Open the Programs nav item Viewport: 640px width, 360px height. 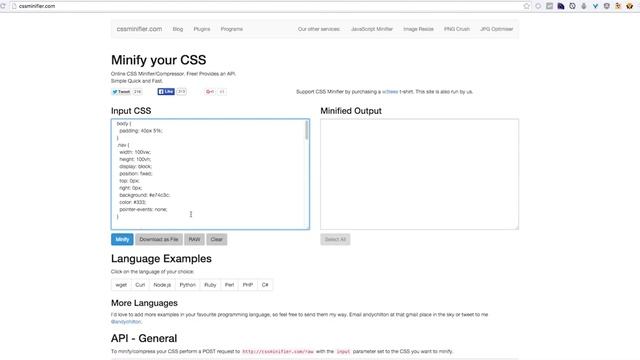click(231, 29)
